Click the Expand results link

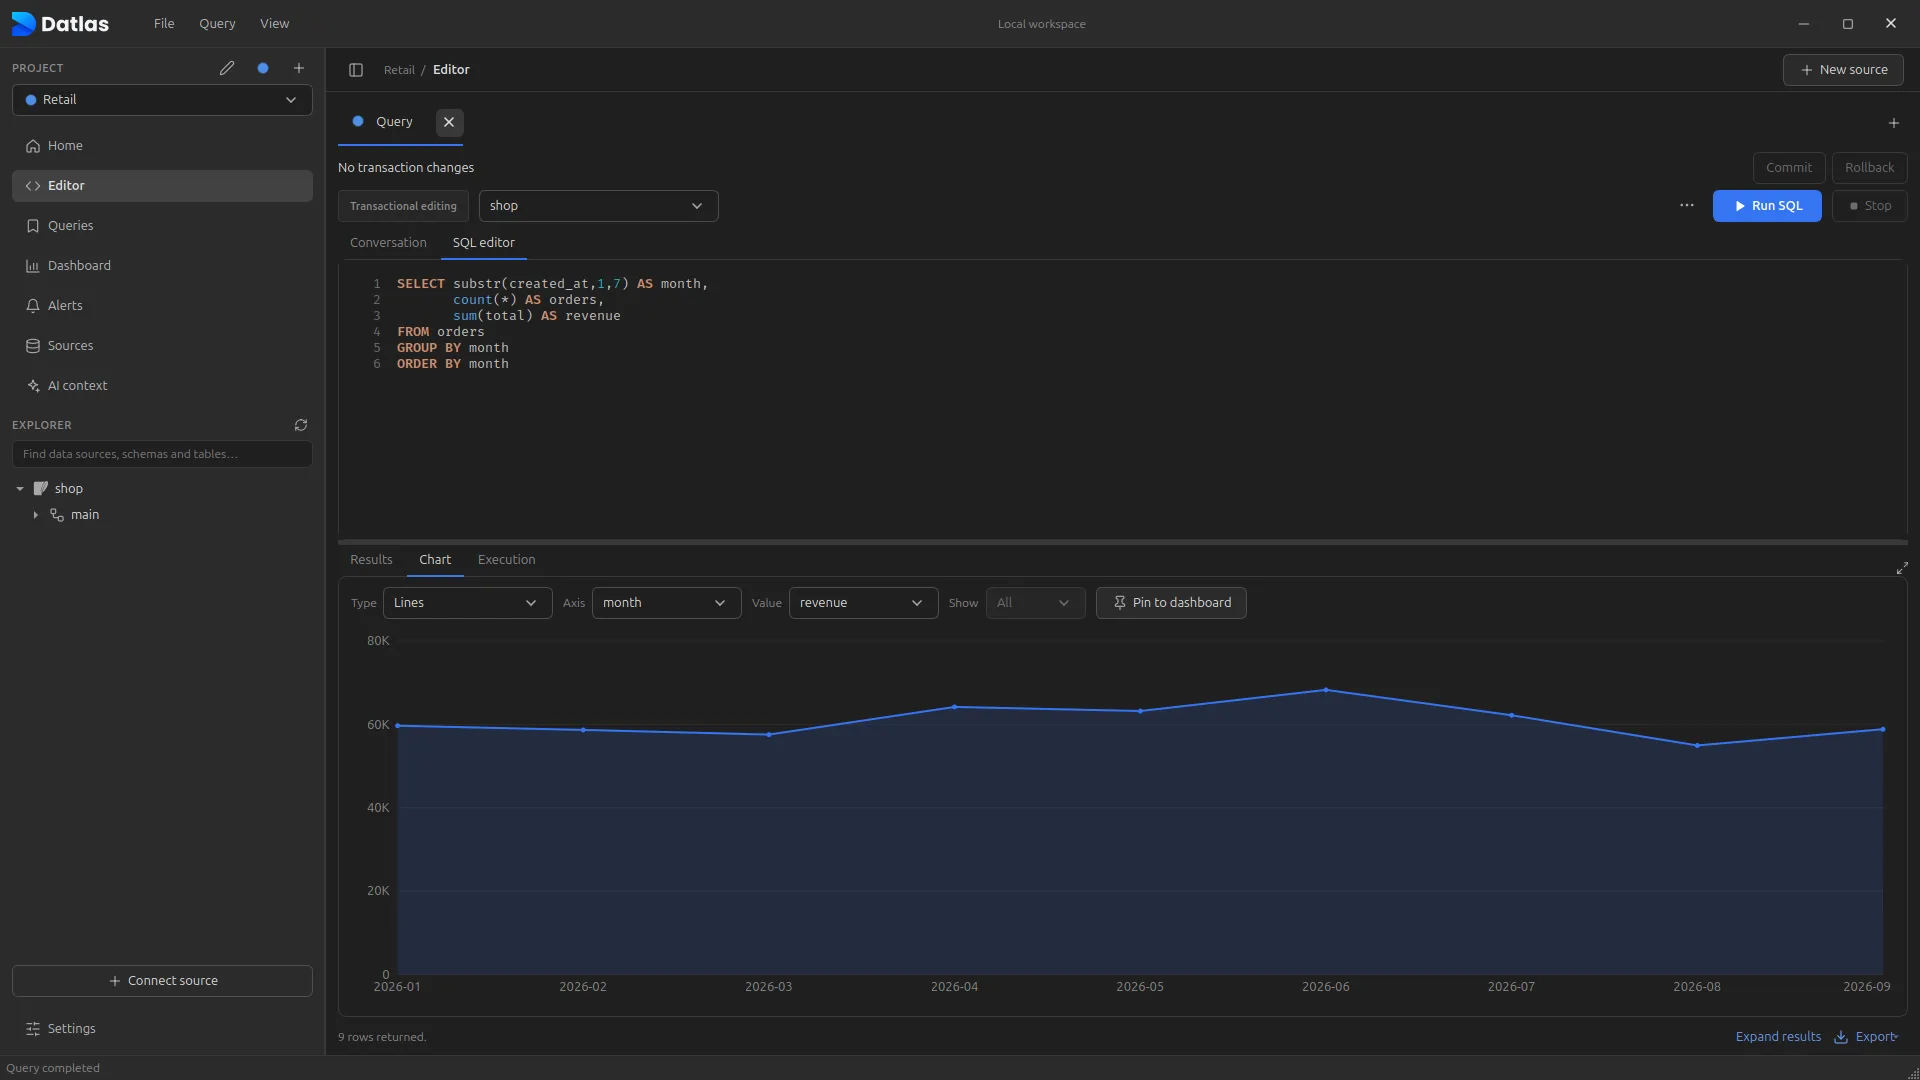[x=1778, y=1037]
